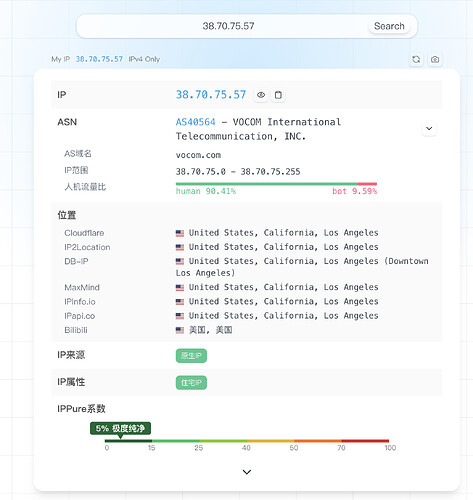473x500 pixels.
Task: Click the refresh icon beside My IP
Action: click(x=416, y=59)
